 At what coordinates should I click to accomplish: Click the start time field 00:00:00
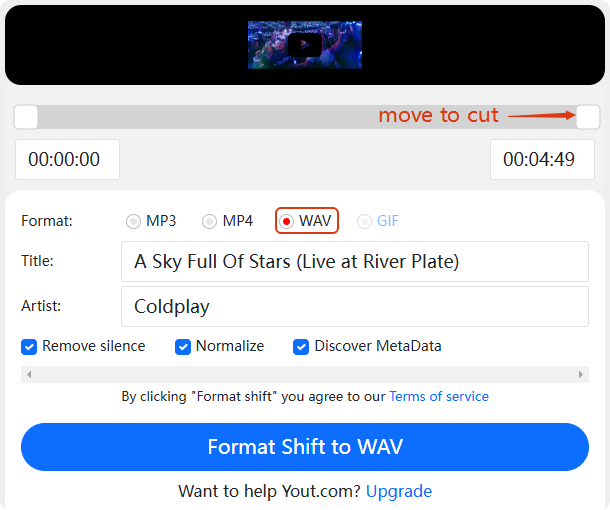67,160
